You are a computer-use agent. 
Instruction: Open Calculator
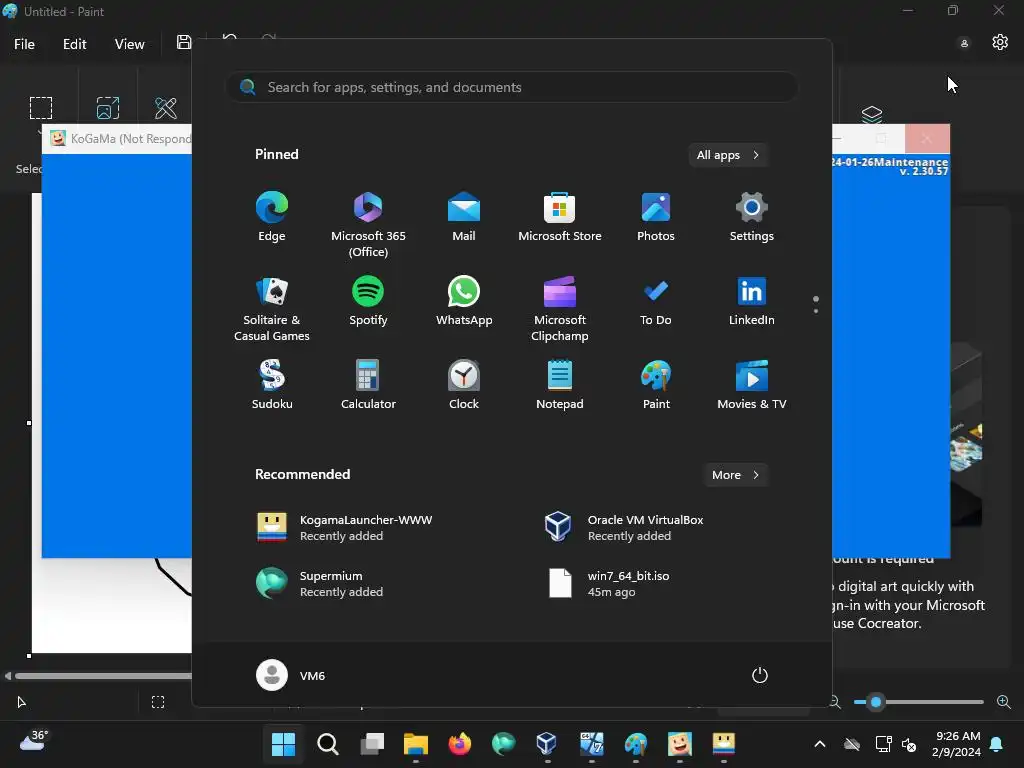[x=368, y=385]
